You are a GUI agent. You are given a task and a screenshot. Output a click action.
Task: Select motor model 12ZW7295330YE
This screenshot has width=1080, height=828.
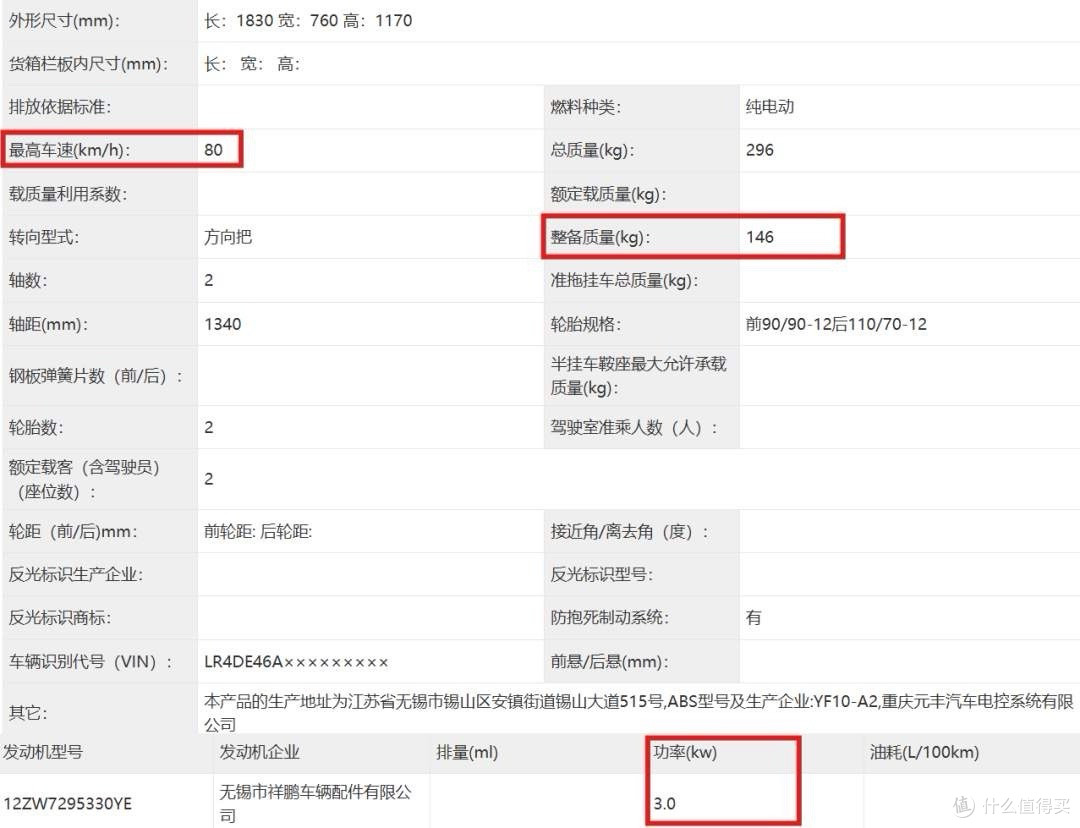[x=68, y=804]
